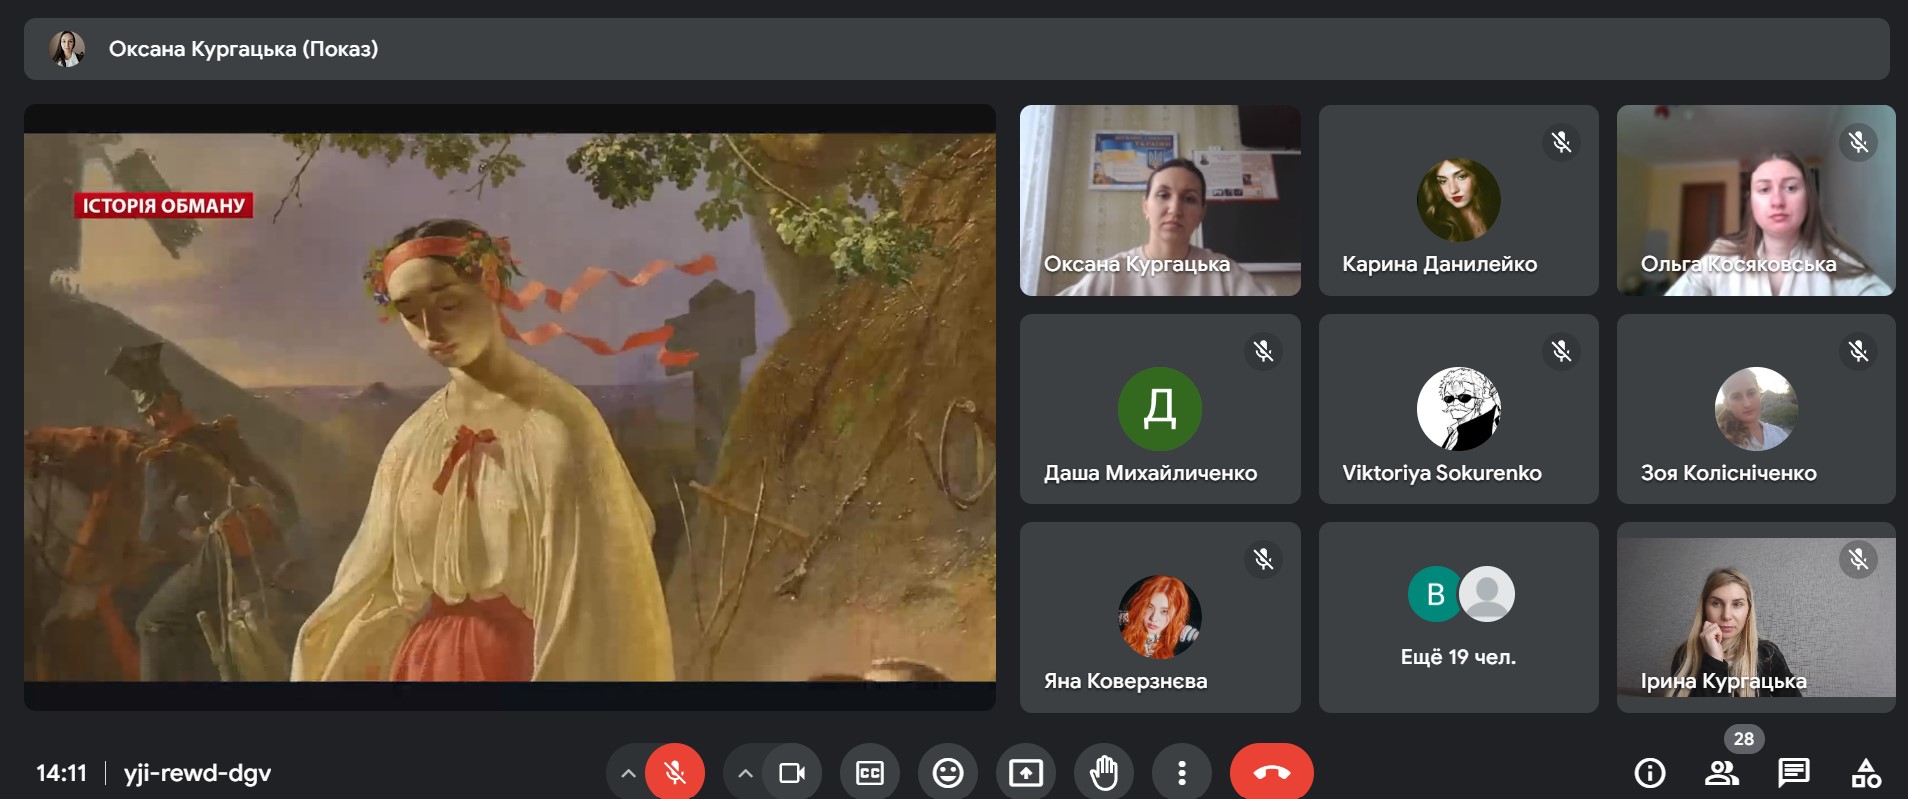
Task: Open meeting details info icon
Action: [x=1650, y=773]
